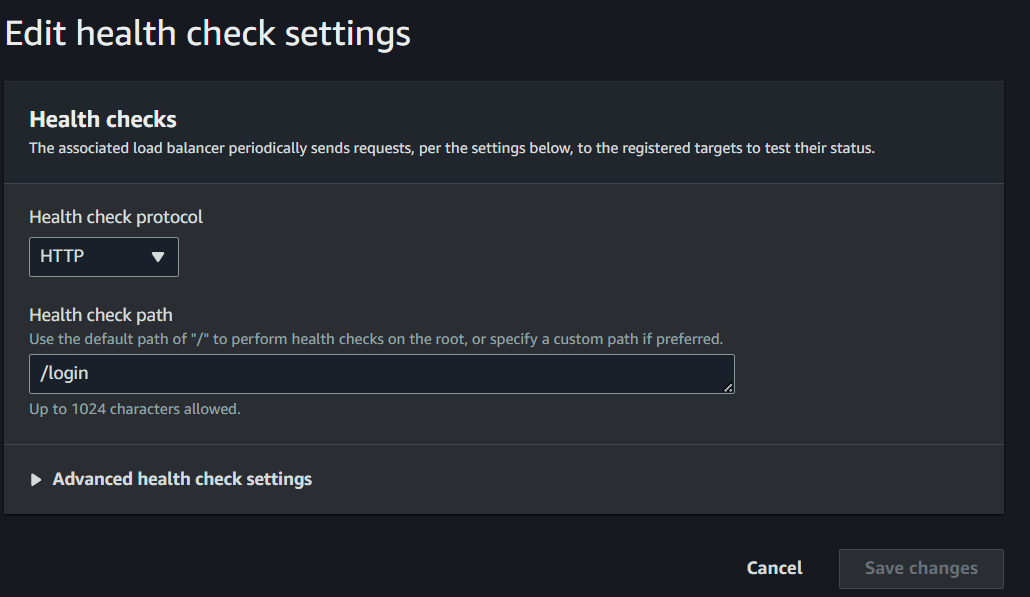Click the downward chevron on the HTTP selector

pyautogui.click(x=159, y=257)
